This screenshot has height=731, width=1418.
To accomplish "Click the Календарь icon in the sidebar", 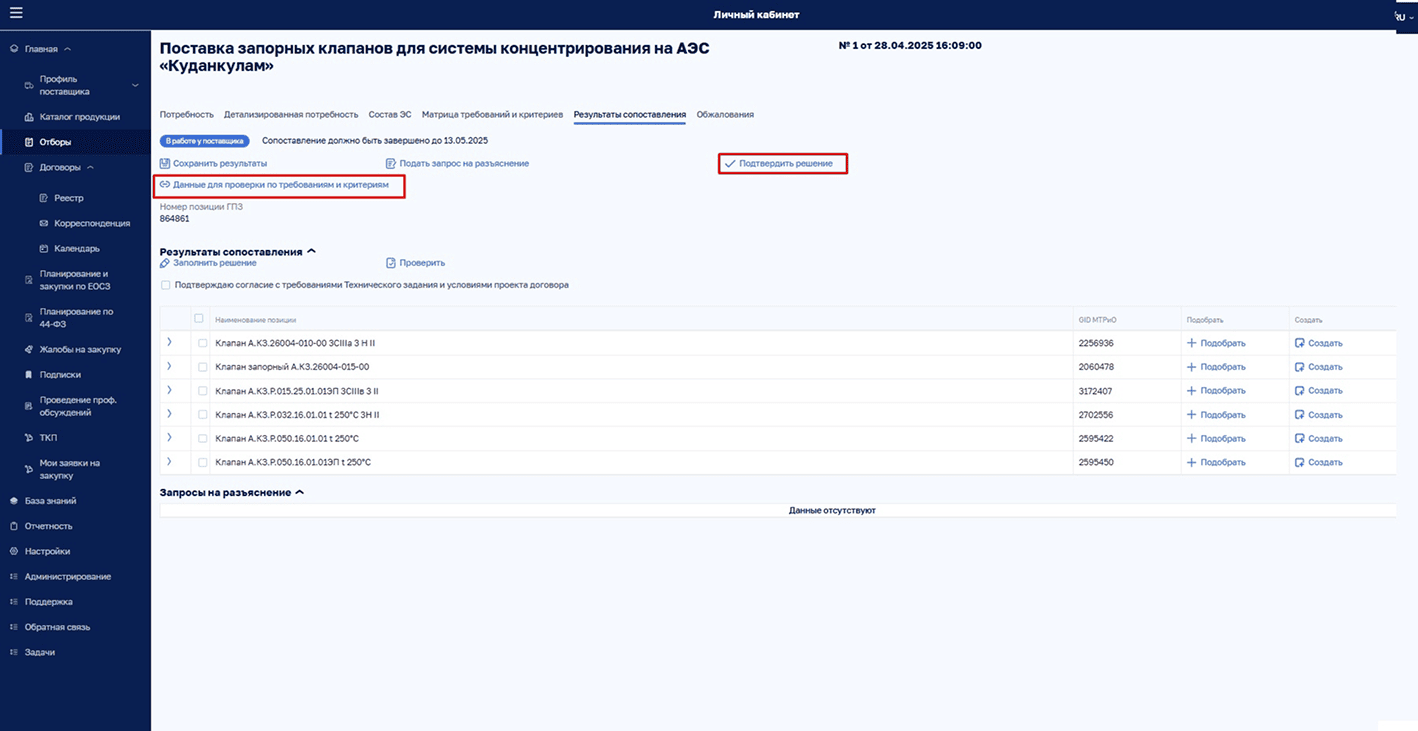I will pyautogui.click(x=44, y=248).
